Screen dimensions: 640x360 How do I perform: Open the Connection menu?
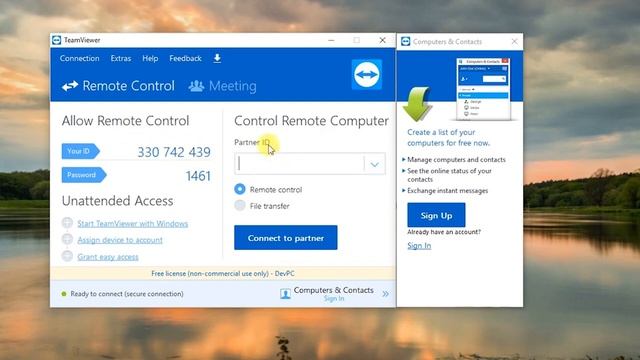click(x=80, y=58)
